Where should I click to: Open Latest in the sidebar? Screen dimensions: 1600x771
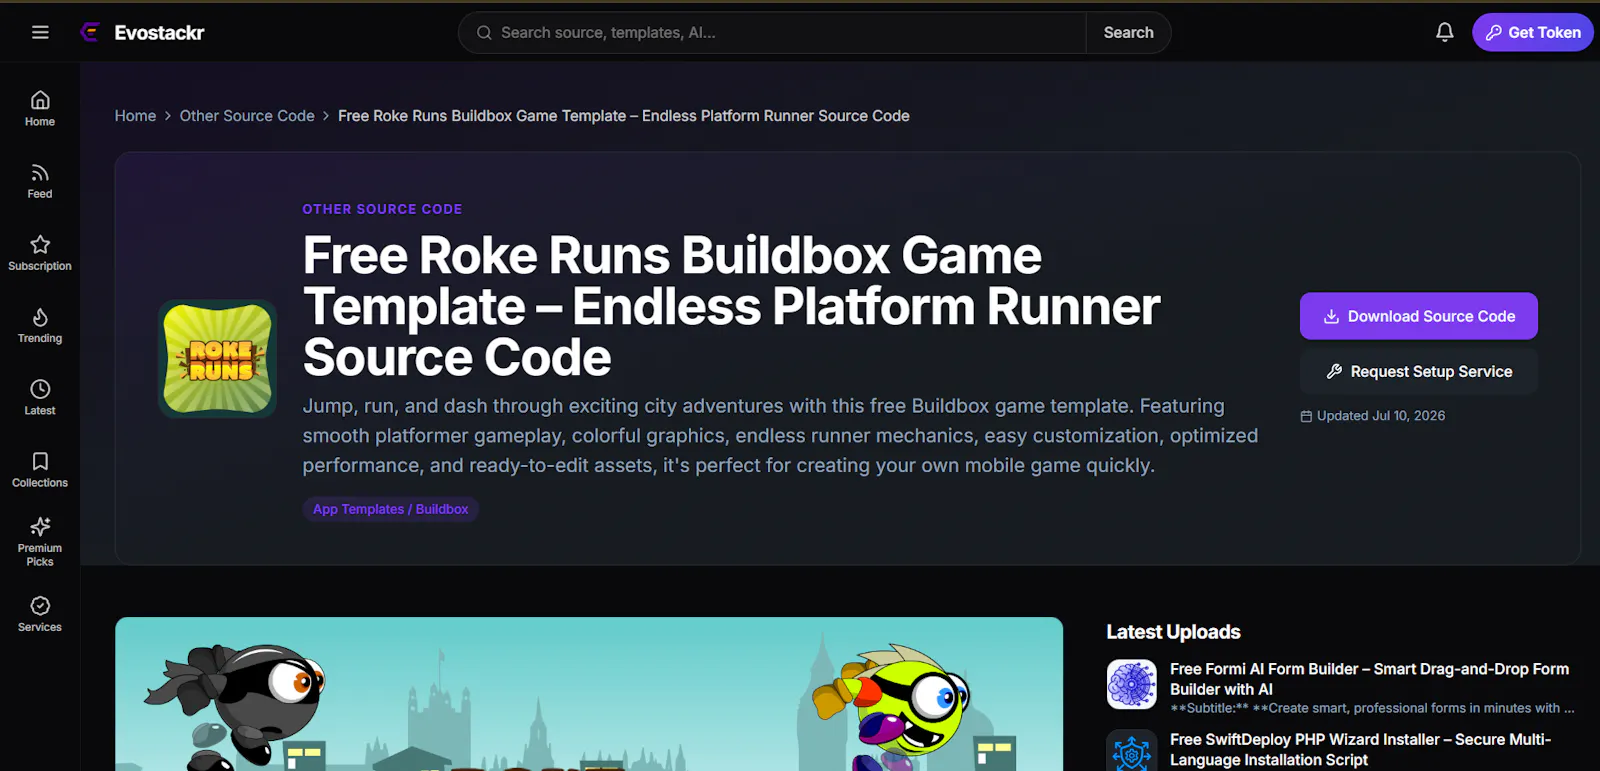tap(40, 397)
